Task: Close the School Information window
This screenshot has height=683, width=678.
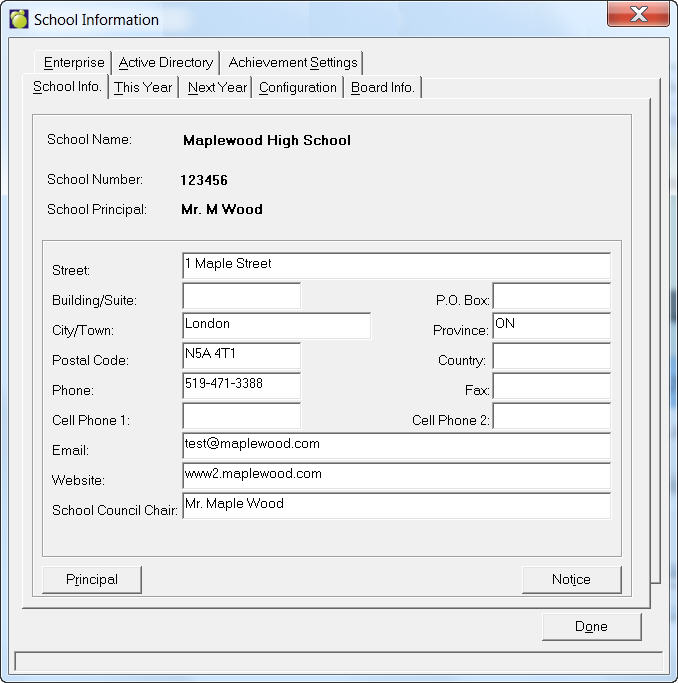Action: (x=638, y=14)
